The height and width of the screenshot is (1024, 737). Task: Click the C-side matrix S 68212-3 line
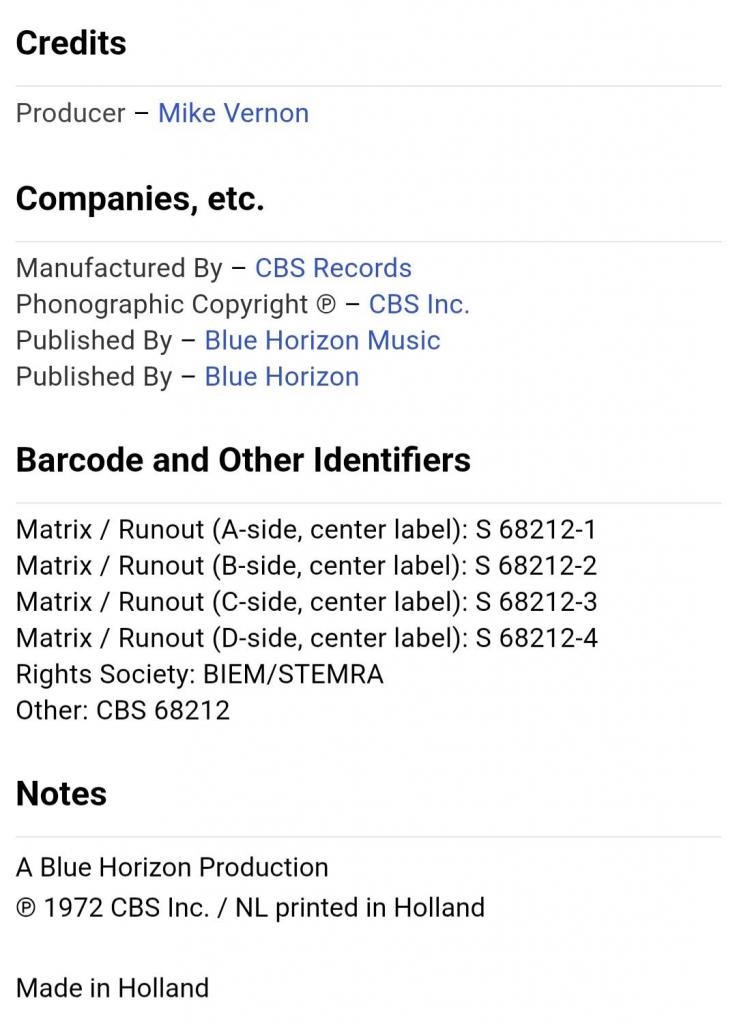305,602
